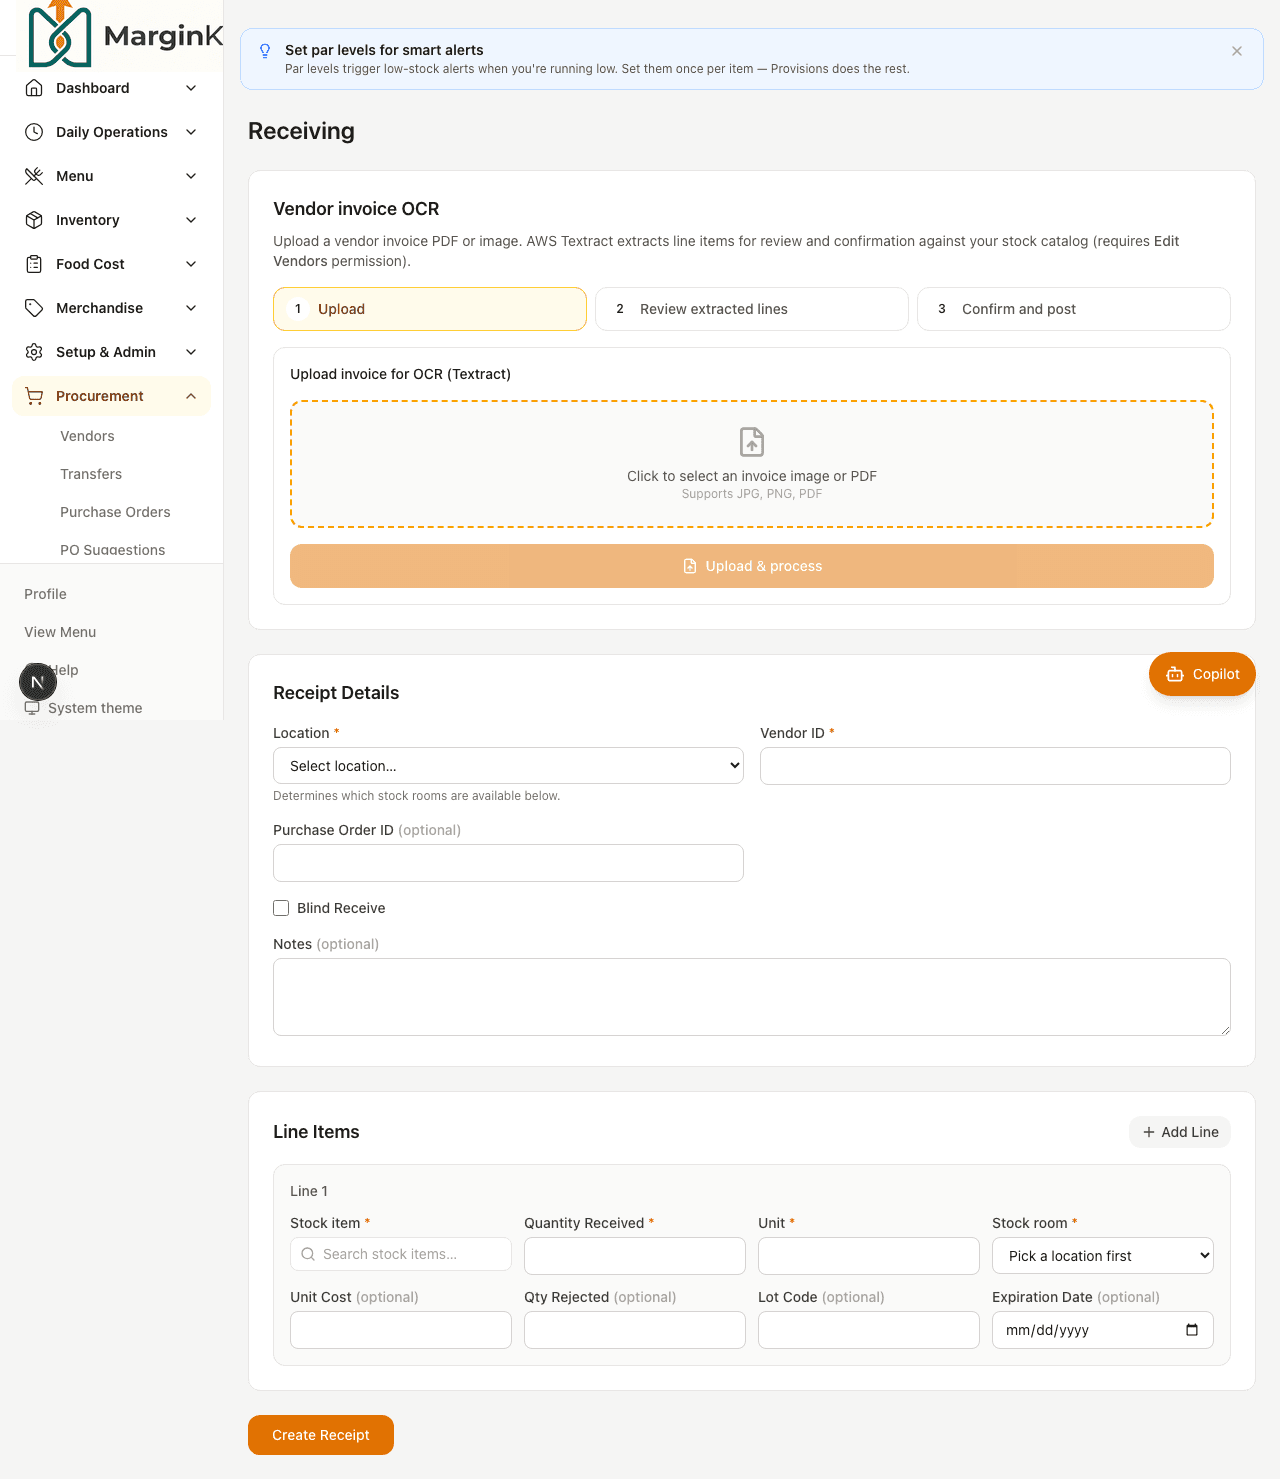The image size is (1280, 1479).
Task: Toggle the Blind Receive checkbox
Action: pyautogui.click(x=281, y=908)
